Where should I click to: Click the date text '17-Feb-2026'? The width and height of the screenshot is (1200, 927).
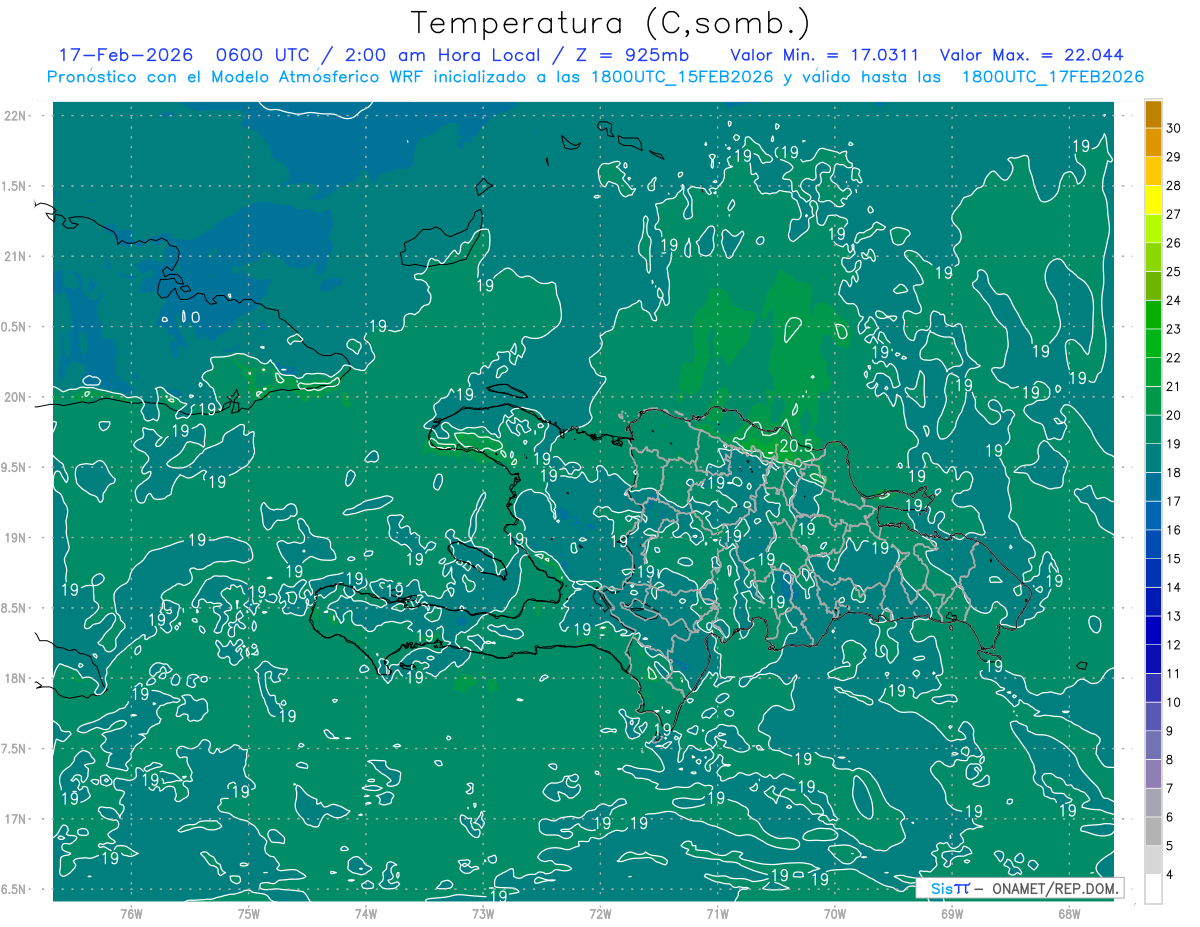pyautogui.click(x=125, y=55)
